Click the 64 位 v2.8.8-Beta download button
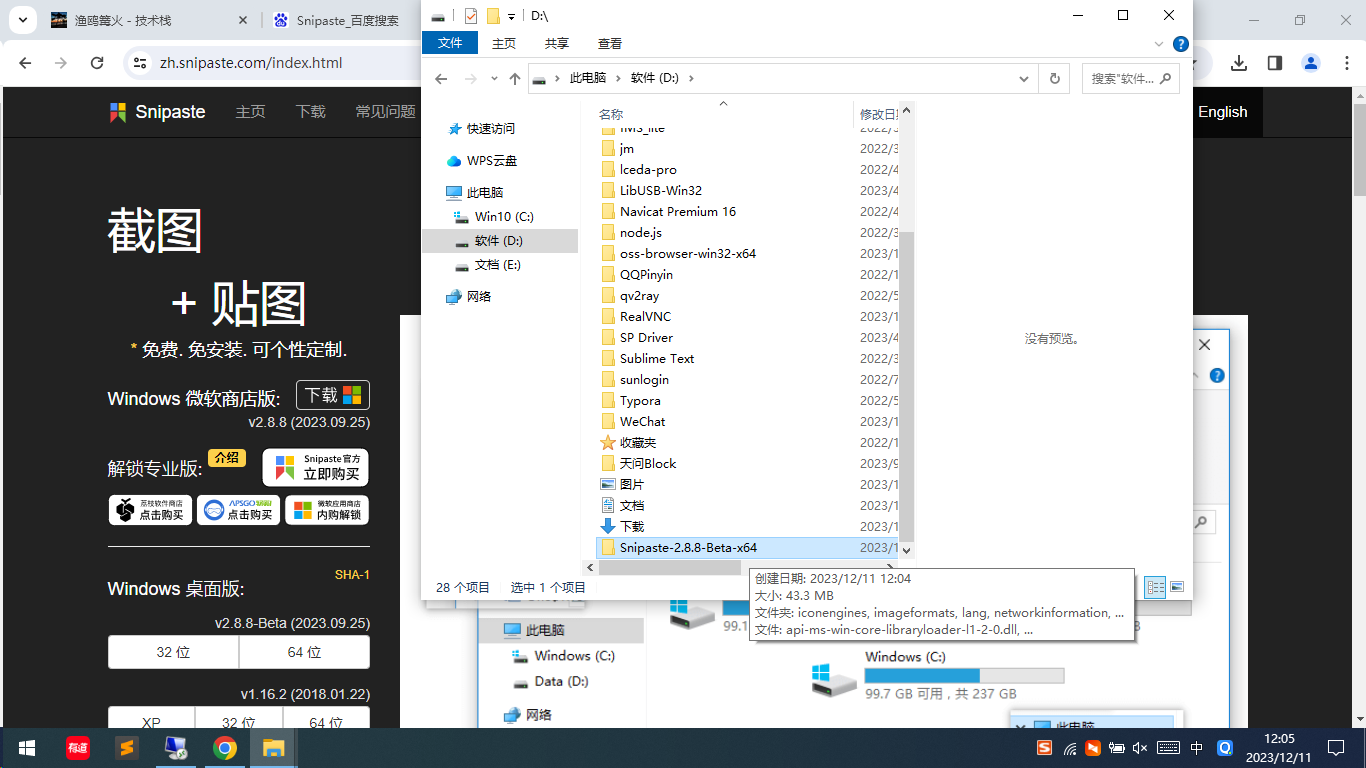The image size is (1366, 768). [x=304, y=652]
